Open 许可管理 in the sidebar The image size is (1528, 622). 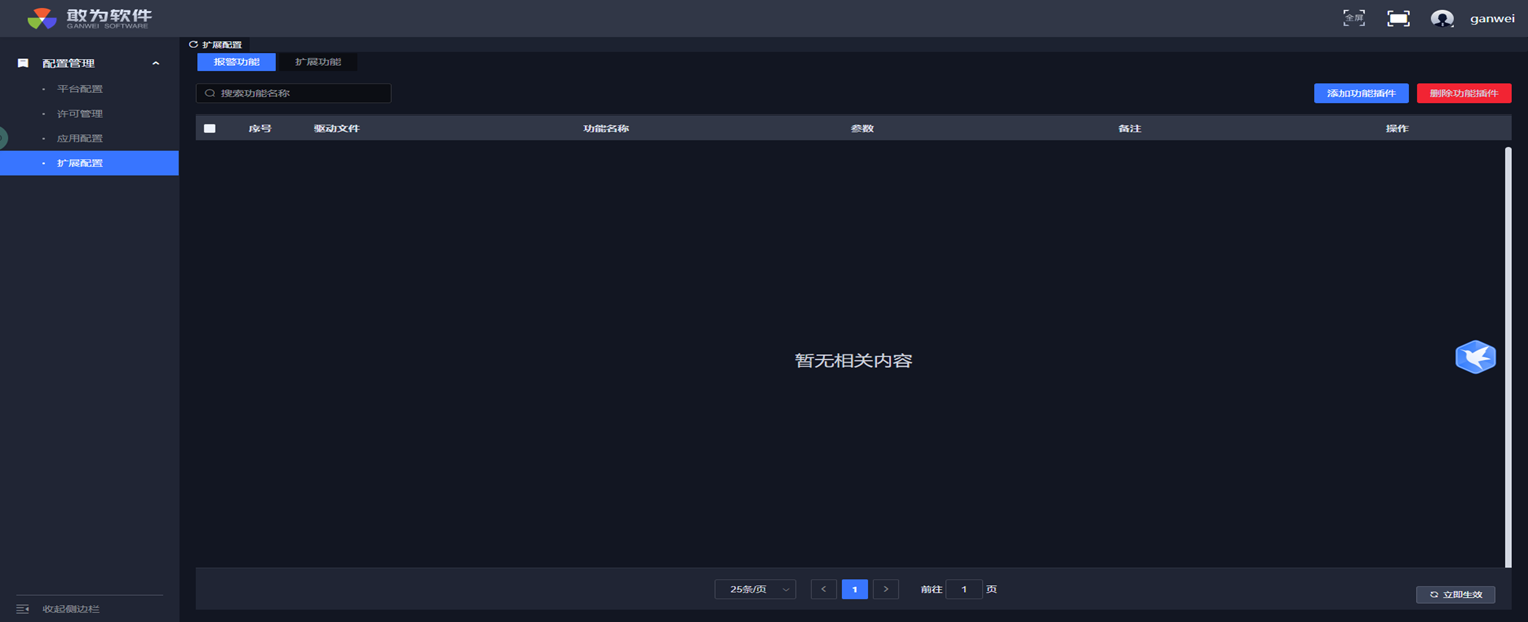(80, 114)
